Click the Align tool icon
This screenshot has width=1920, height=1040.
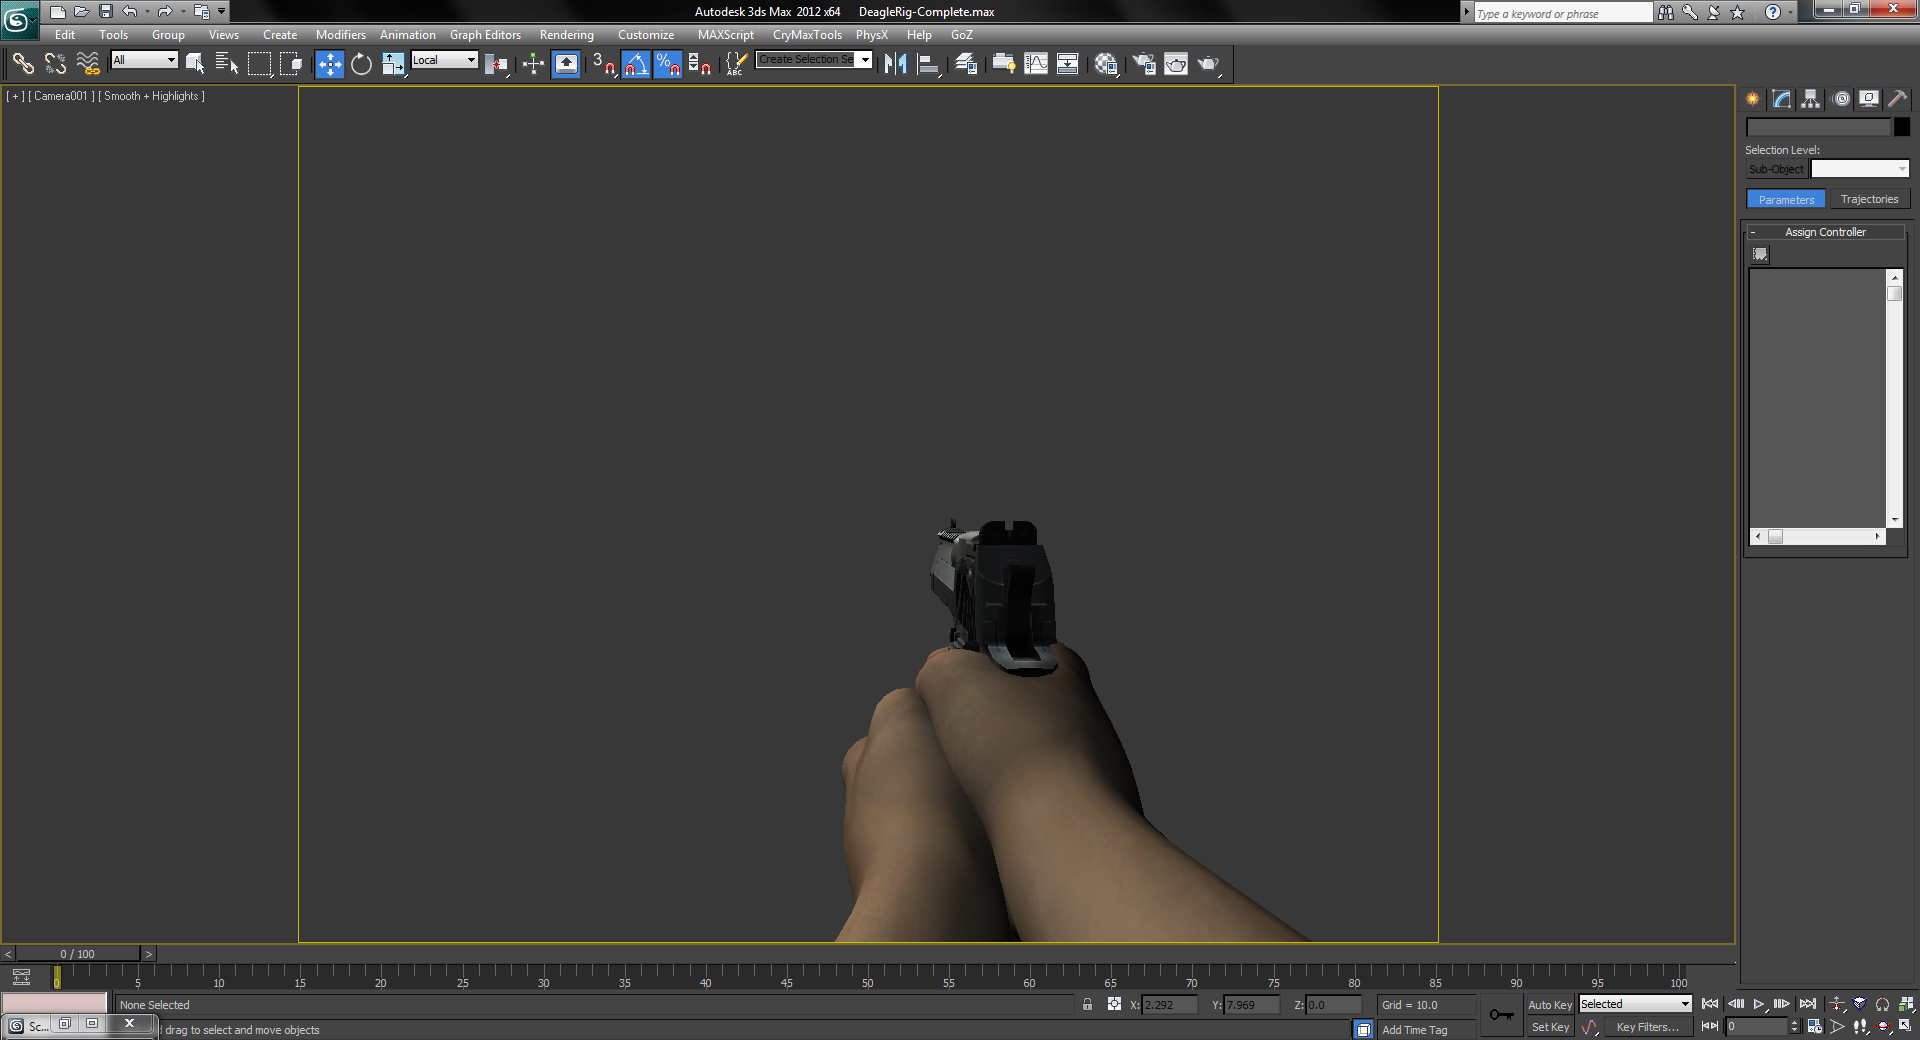point(929,64)
